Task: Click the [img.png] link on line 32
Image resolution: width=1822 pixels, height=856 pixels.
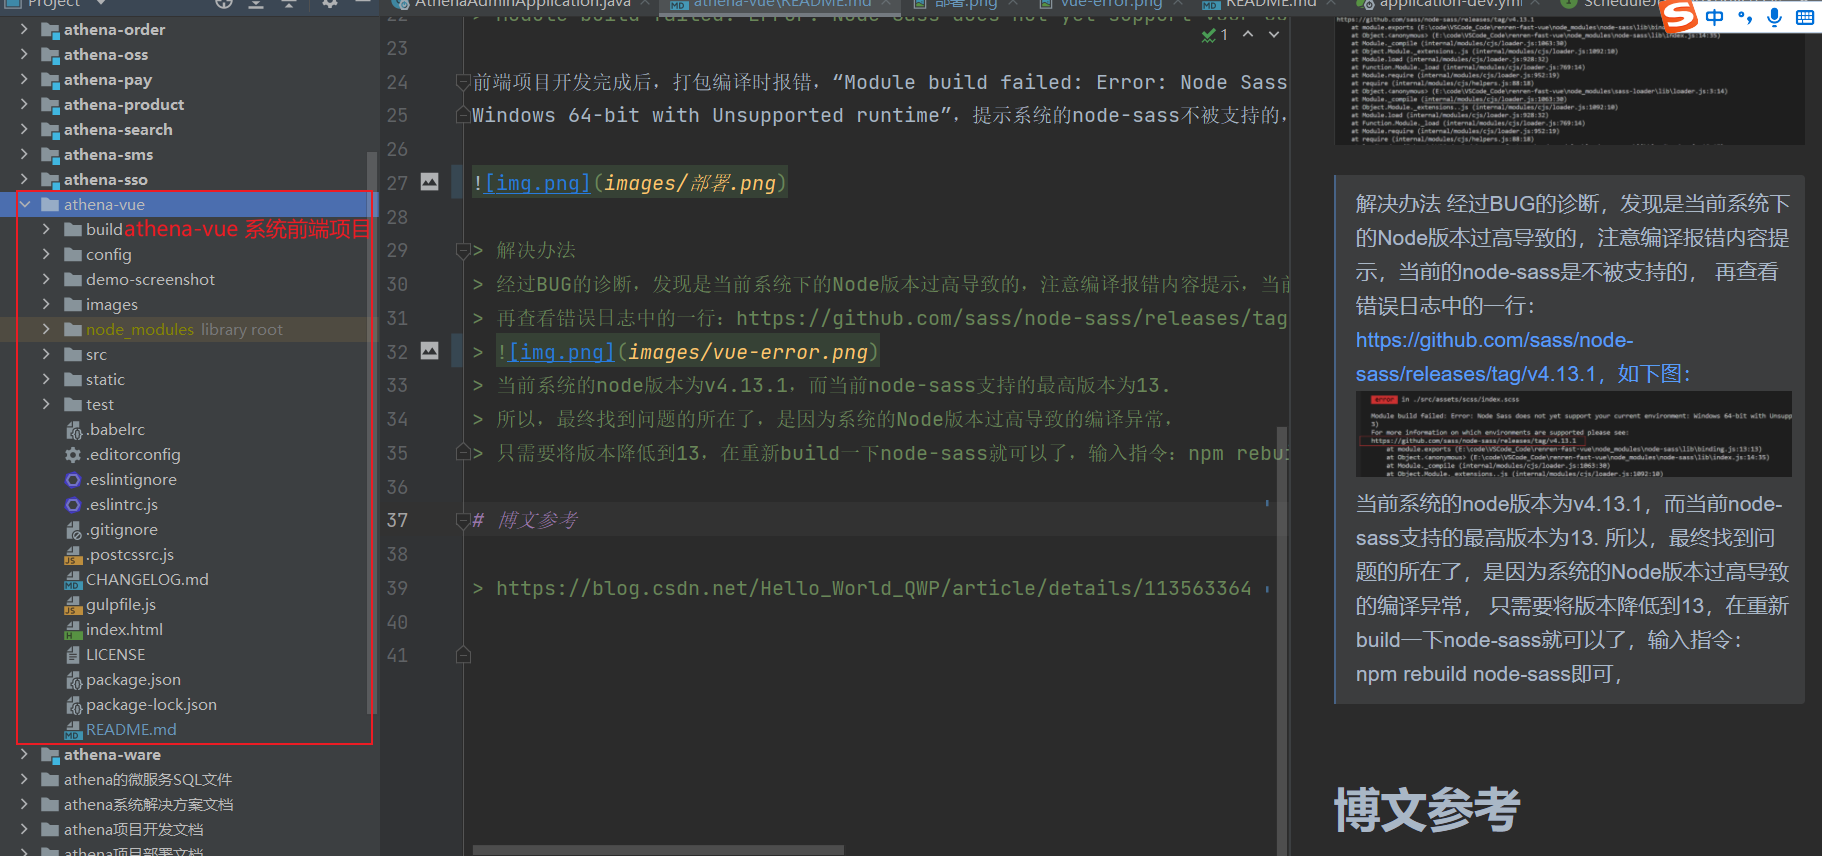Action: tap(562, 352)
